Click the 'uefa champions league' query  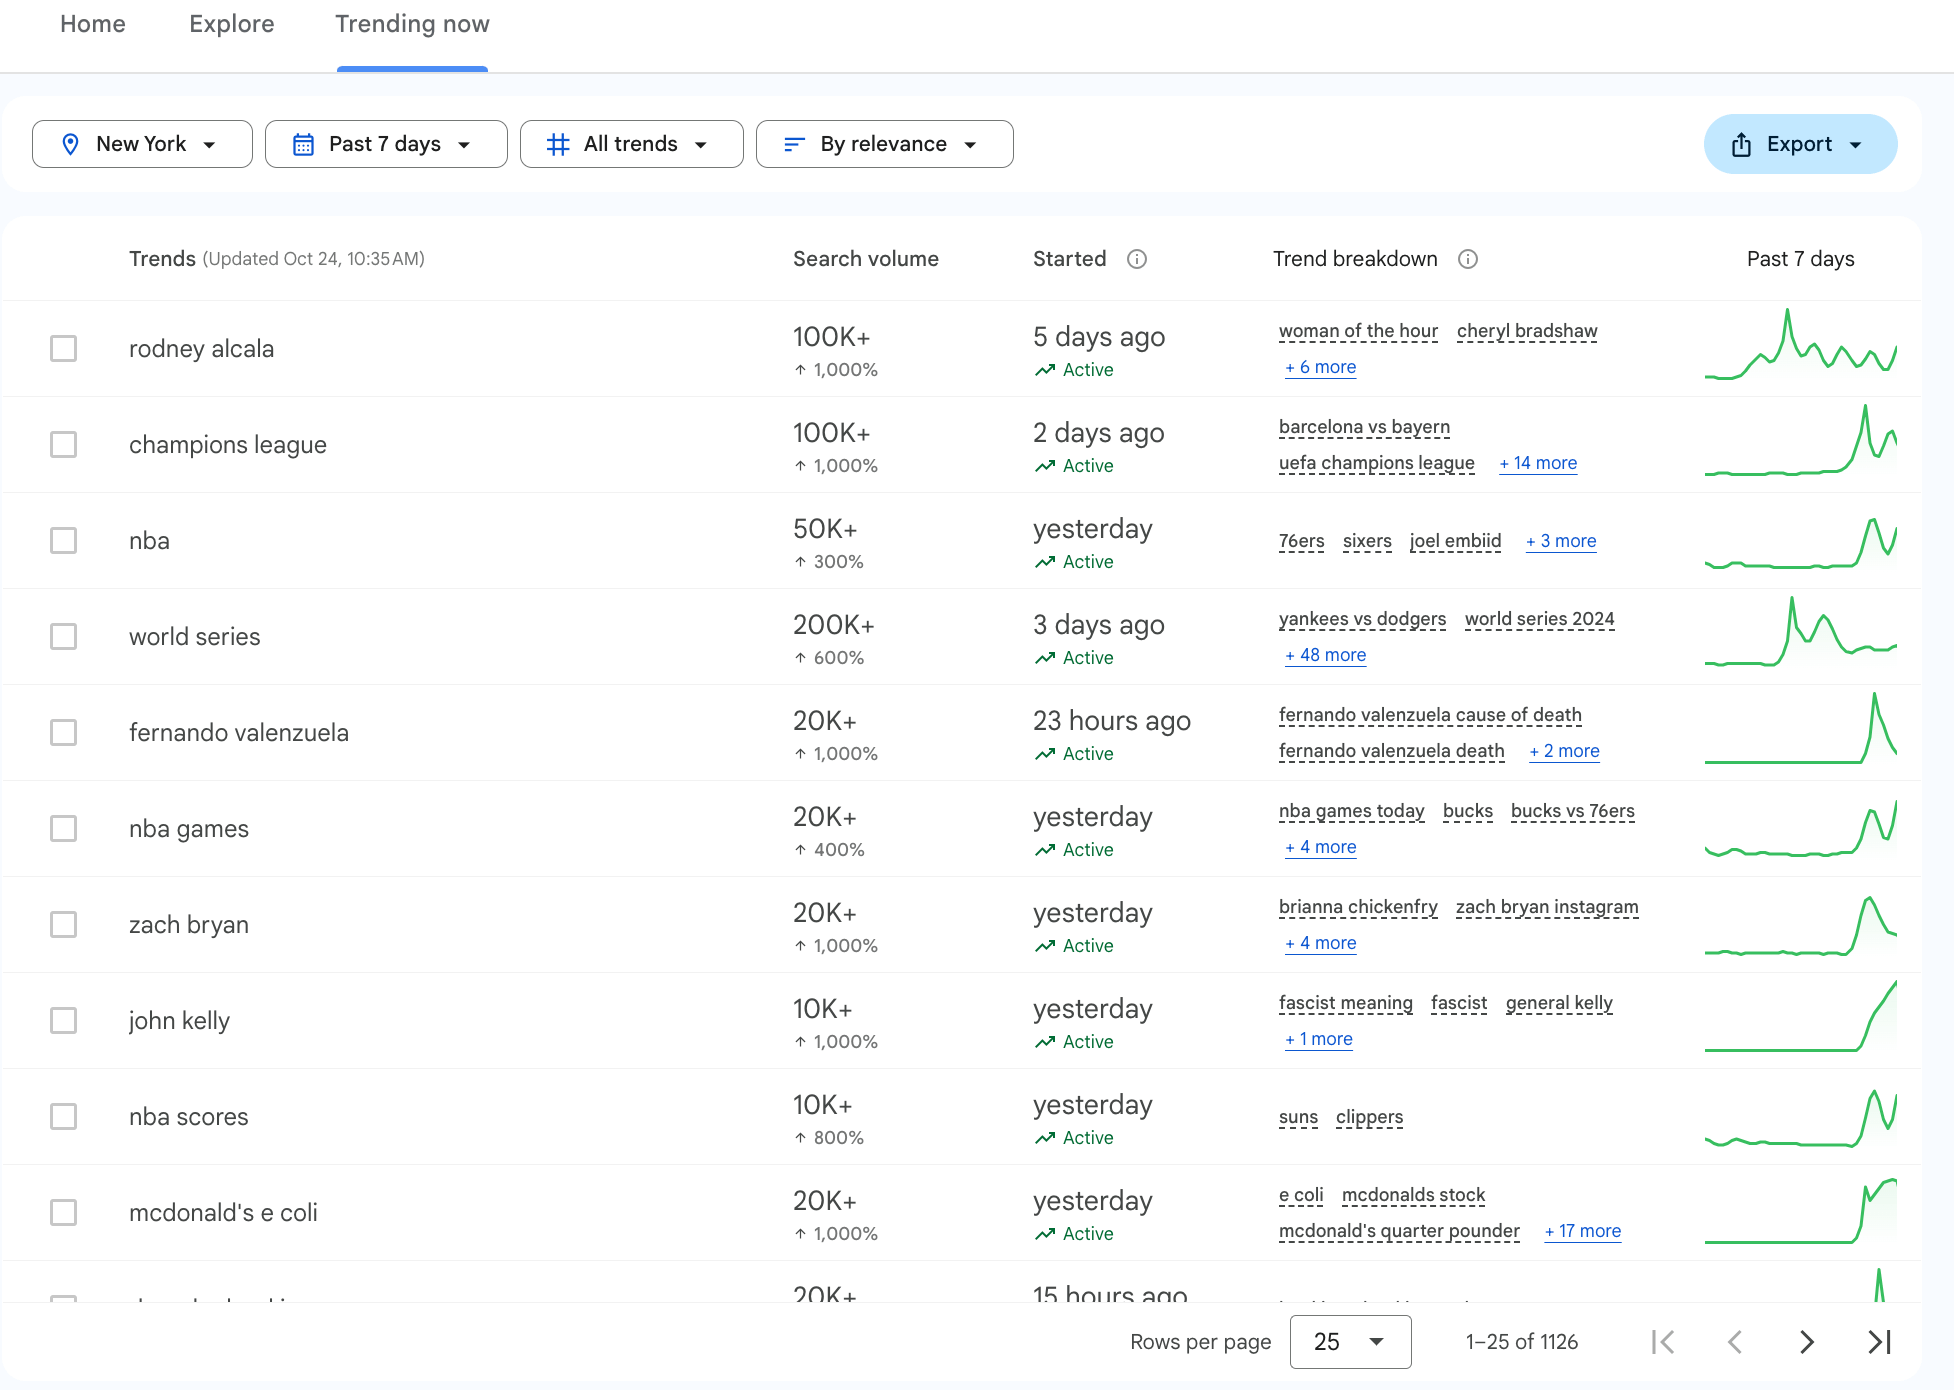1377,463
